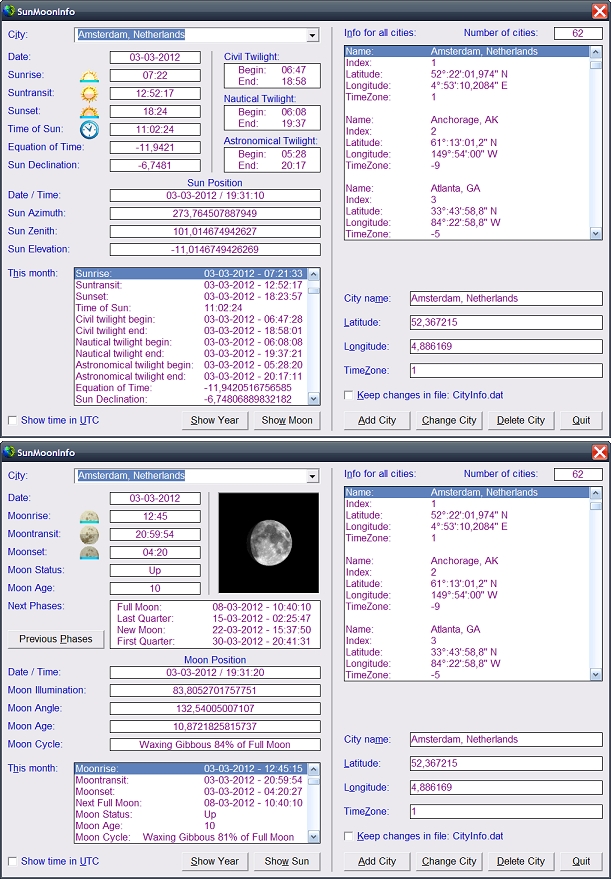611x879 pixels.
Task: Click the moonset icon beside Moonset
Action: (90, 553)
